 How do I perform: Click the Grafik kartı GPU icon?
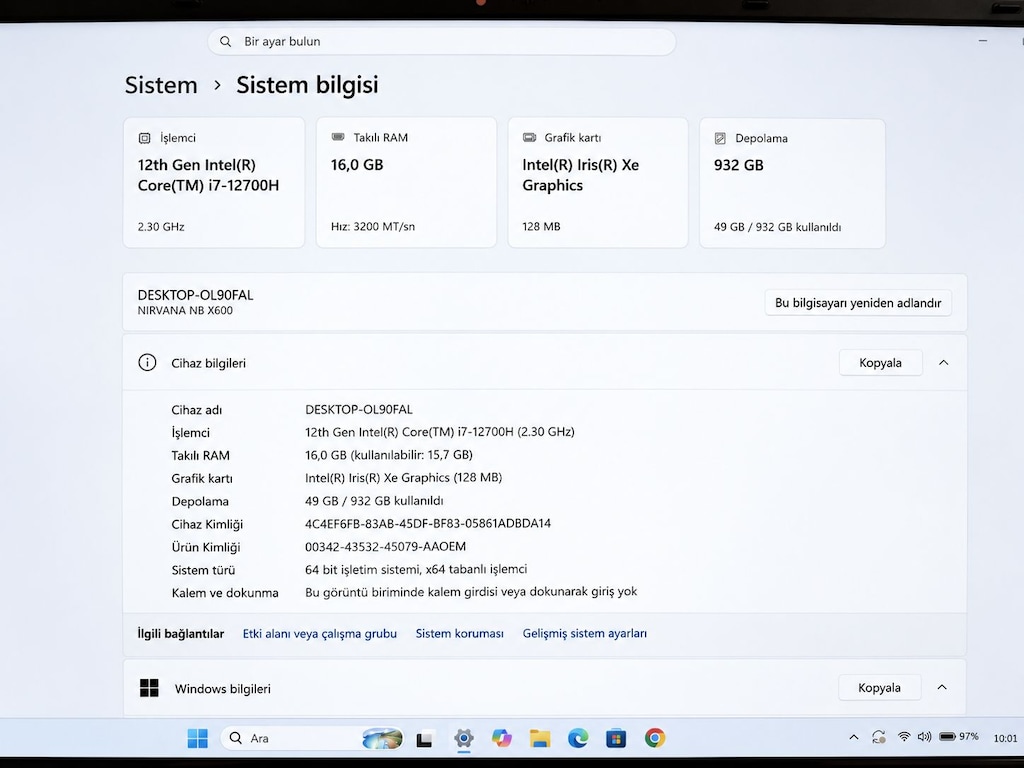tap(529, 137)
